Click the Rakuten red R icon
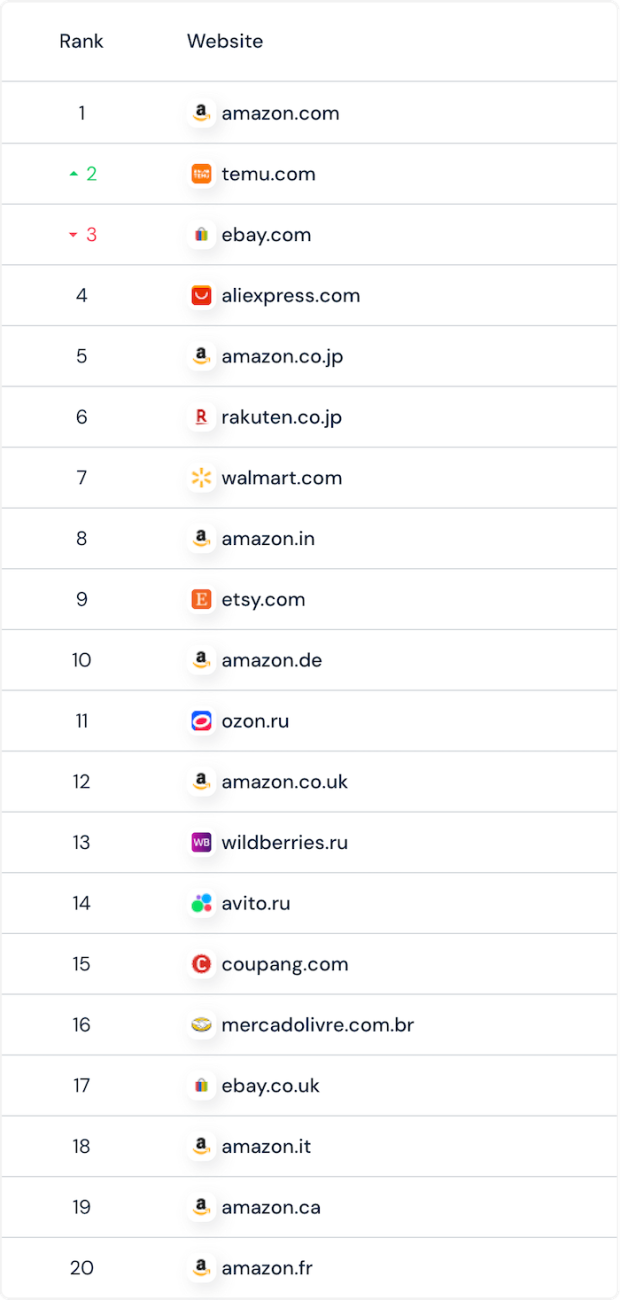 point(201,417)
